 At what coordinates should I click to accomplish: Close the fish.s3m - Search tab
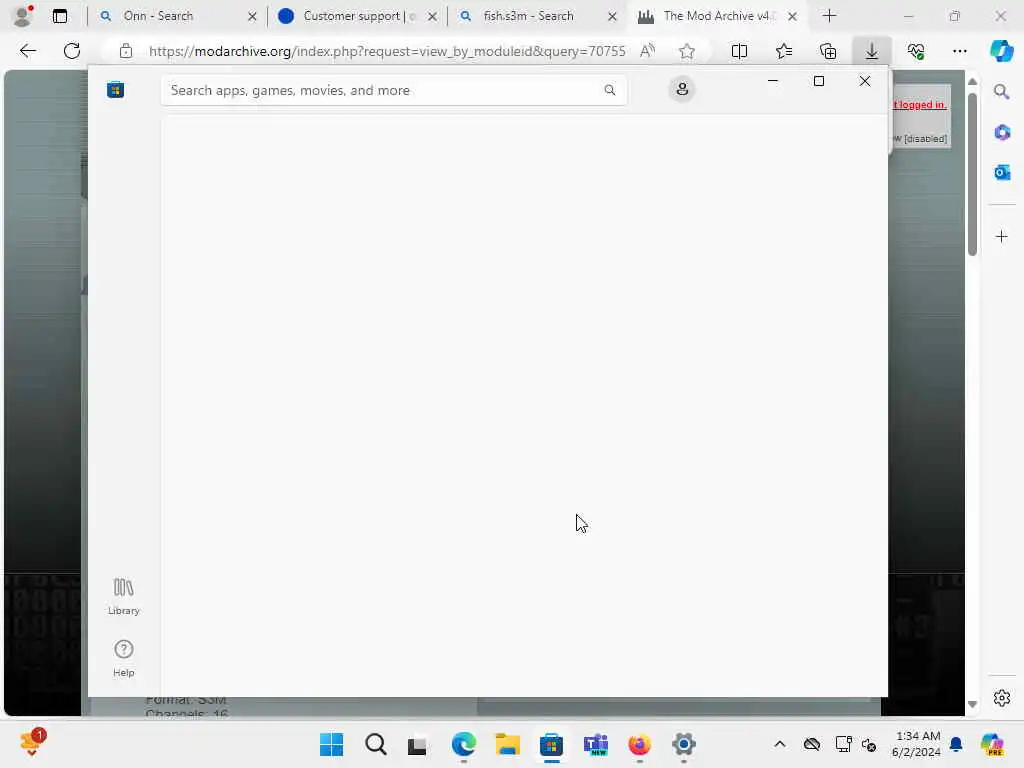(x=612, y=16)
